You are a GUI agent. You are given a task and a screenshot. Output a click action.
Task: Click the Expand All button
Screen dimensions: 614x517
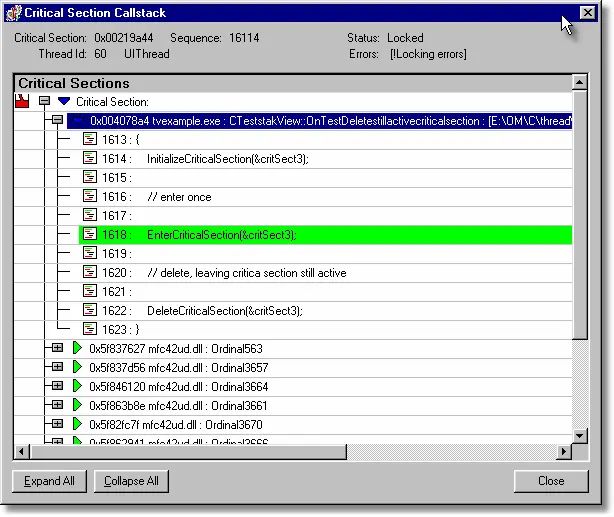[x=49, y=481]
